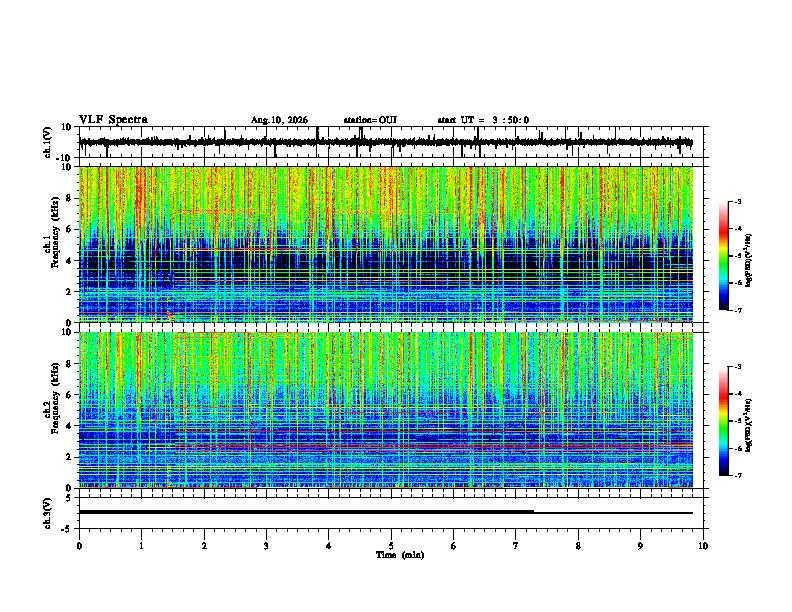This screenshot has height=612, width=792.
Task: Select the ch.2 'Frequency (kHz)' axis label
Action: (x=55, y=398)
